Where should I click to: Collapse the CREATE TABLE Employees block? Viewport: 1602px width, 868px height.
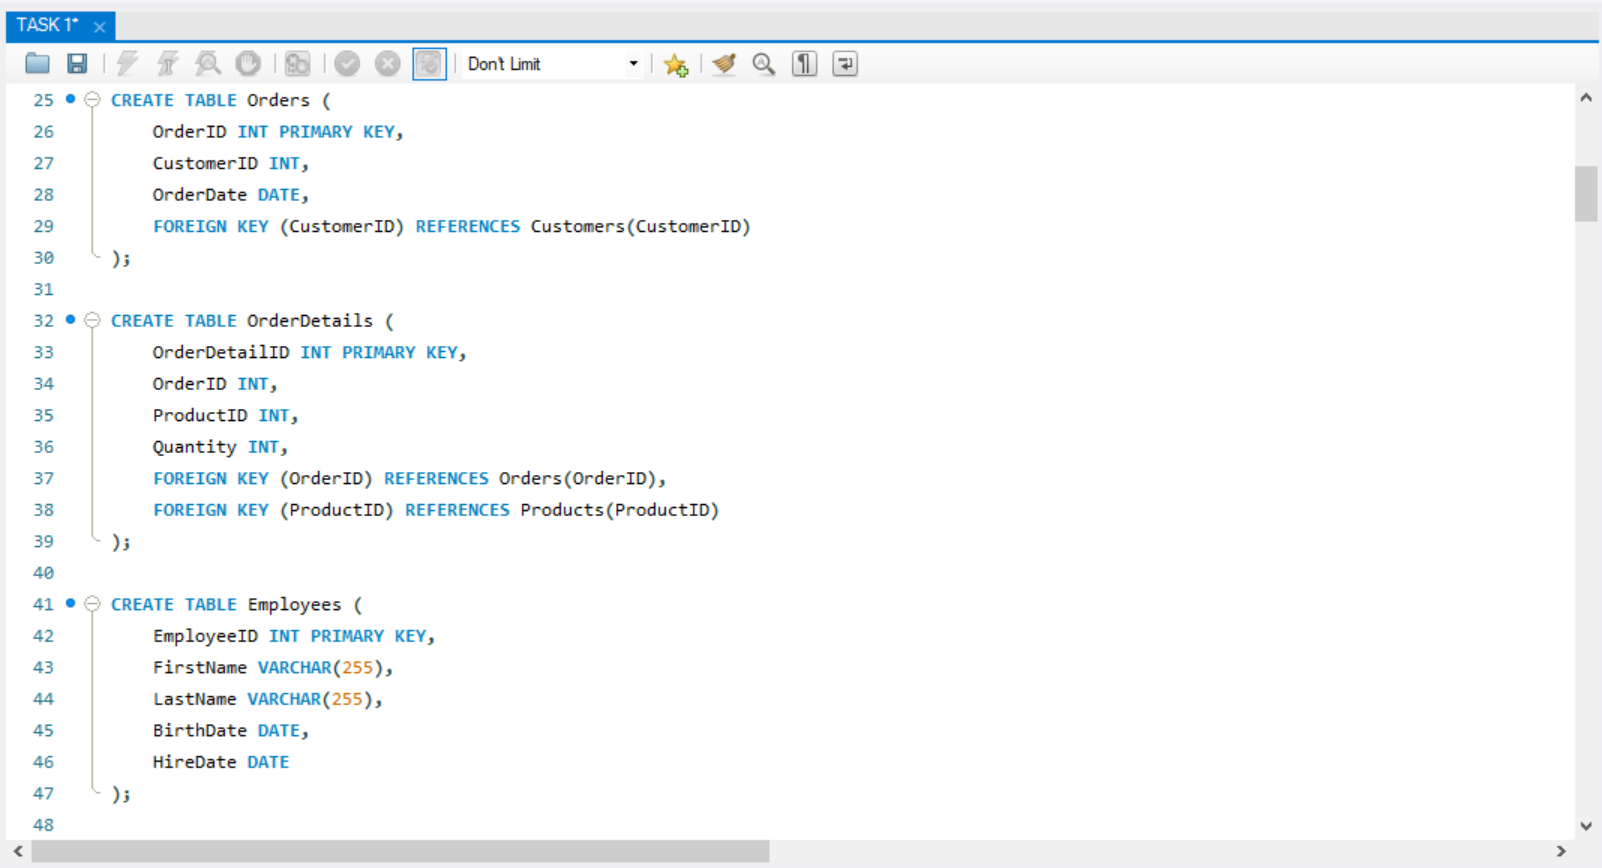tap(92, 604)
